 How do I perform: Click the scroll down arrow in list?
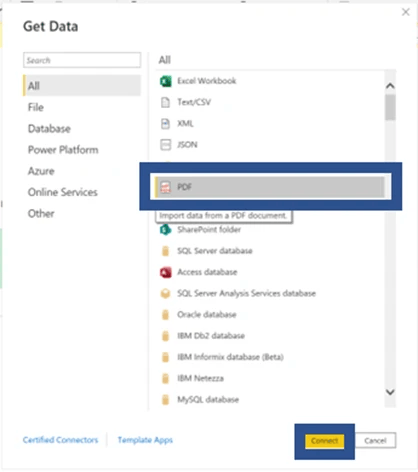tap(390, 392)
